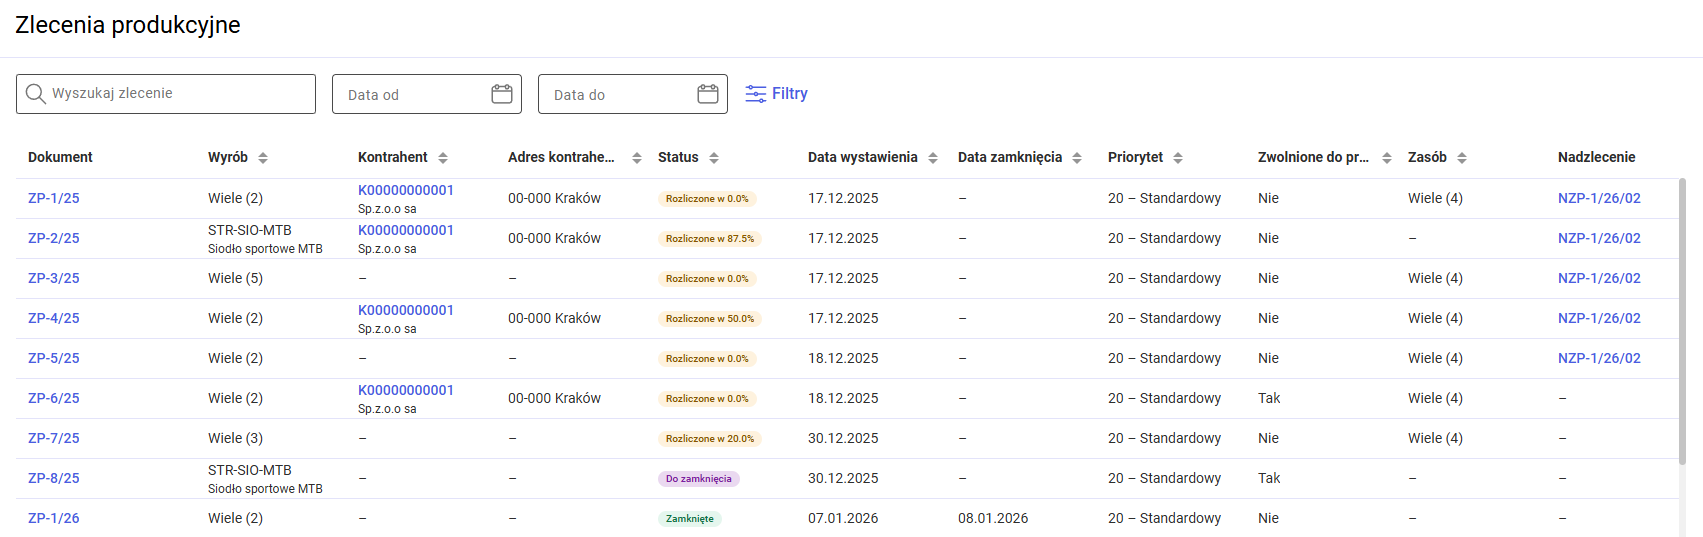Select 'Tak' in ZP-6/25 row

pyautogui.click(x=1269, y=398)
